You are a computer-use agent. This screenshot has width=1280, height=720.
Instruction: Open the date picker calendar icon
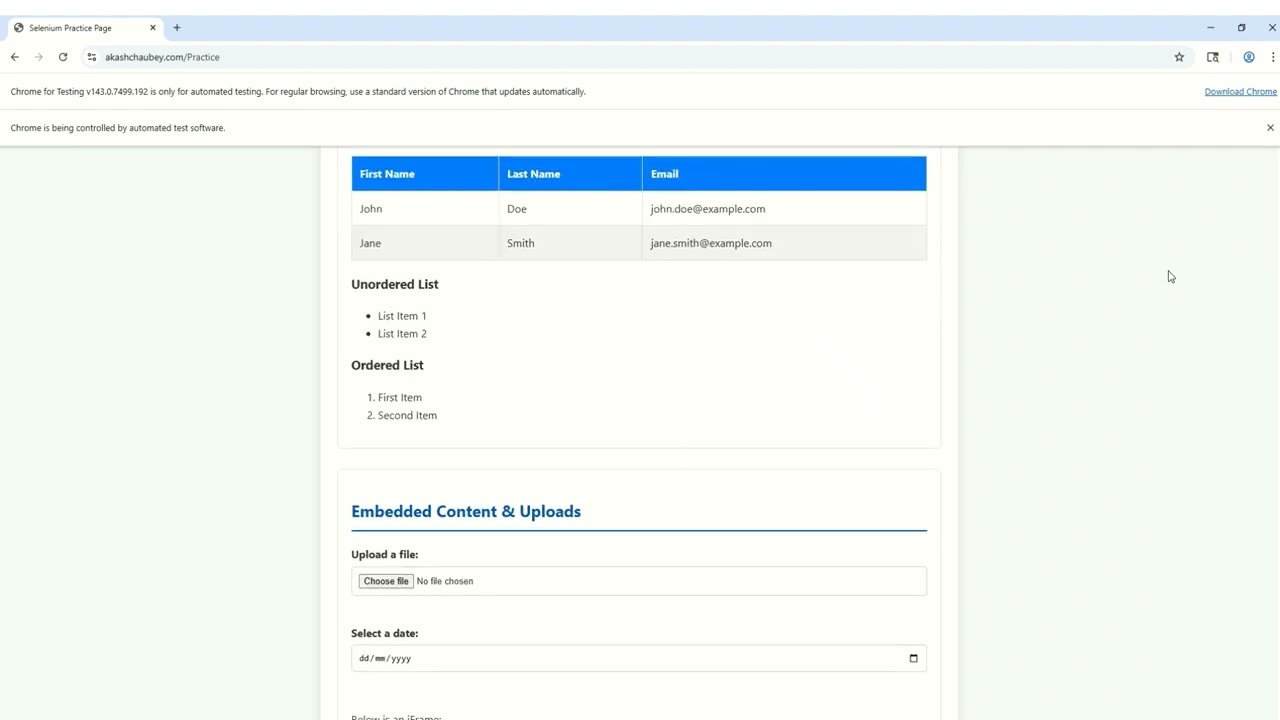[913, 658]
